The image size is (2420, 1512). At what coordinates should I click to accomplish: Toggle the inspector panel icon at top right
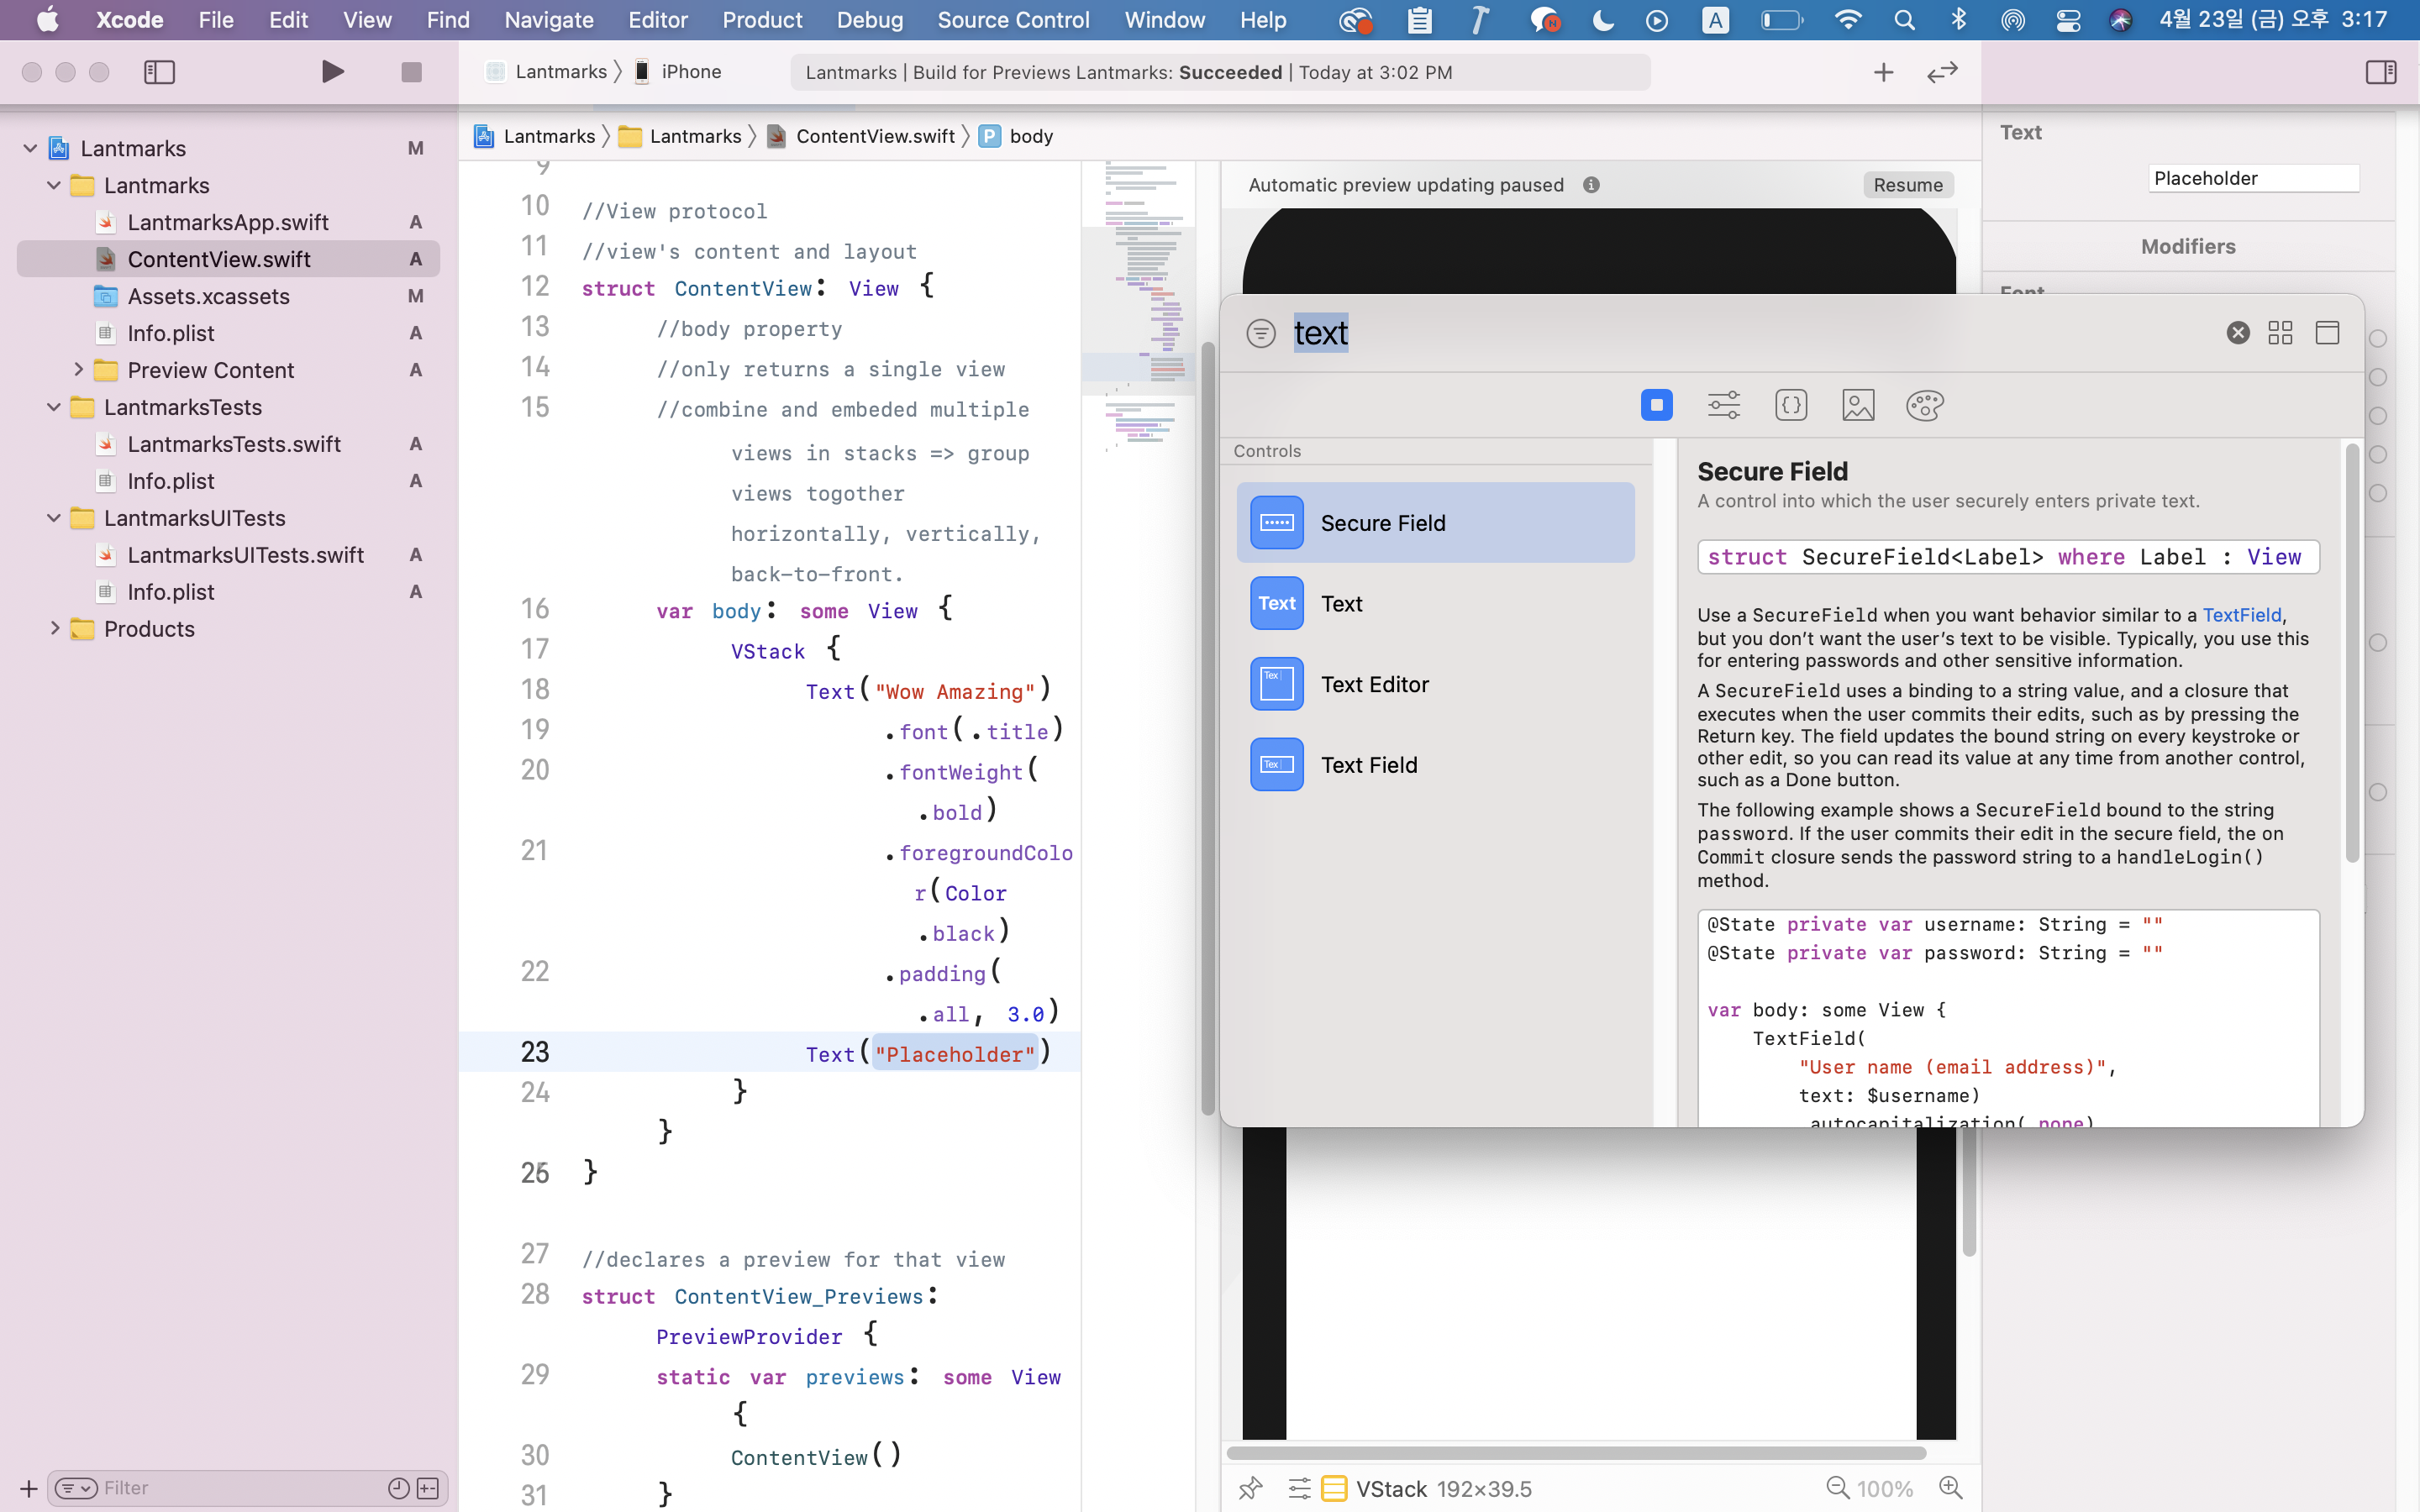2380,72
